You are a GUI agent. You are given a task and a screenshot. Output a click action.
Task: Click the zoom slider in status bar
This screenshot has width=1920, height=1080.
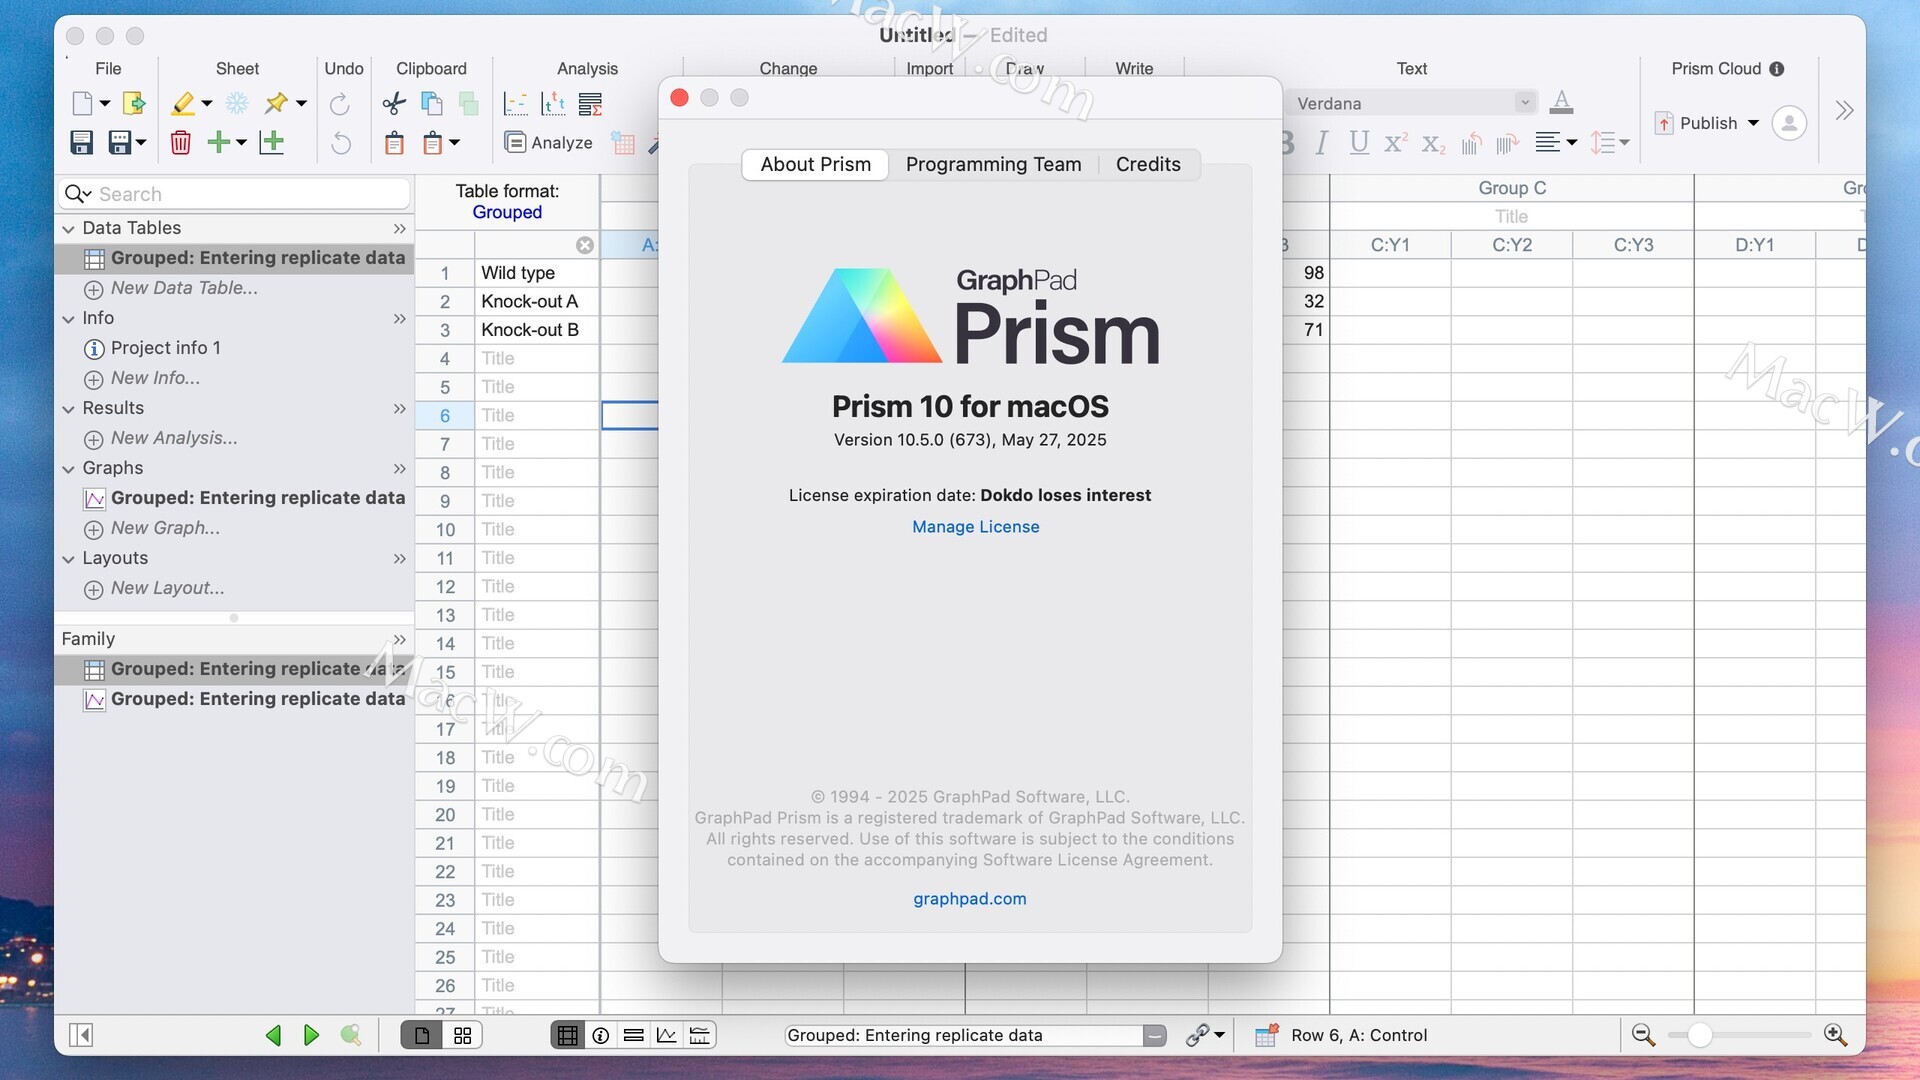click(1738, 1035)
